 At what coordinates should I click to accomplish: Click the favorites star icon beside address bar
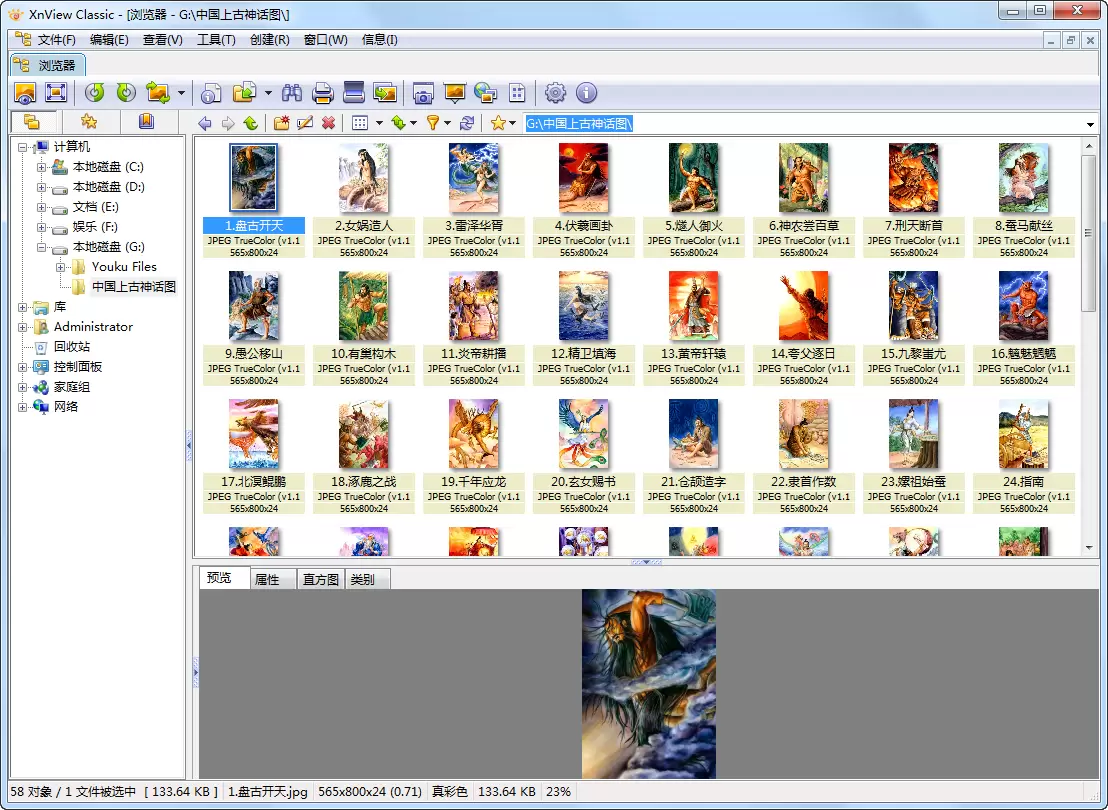click(498, 124)
